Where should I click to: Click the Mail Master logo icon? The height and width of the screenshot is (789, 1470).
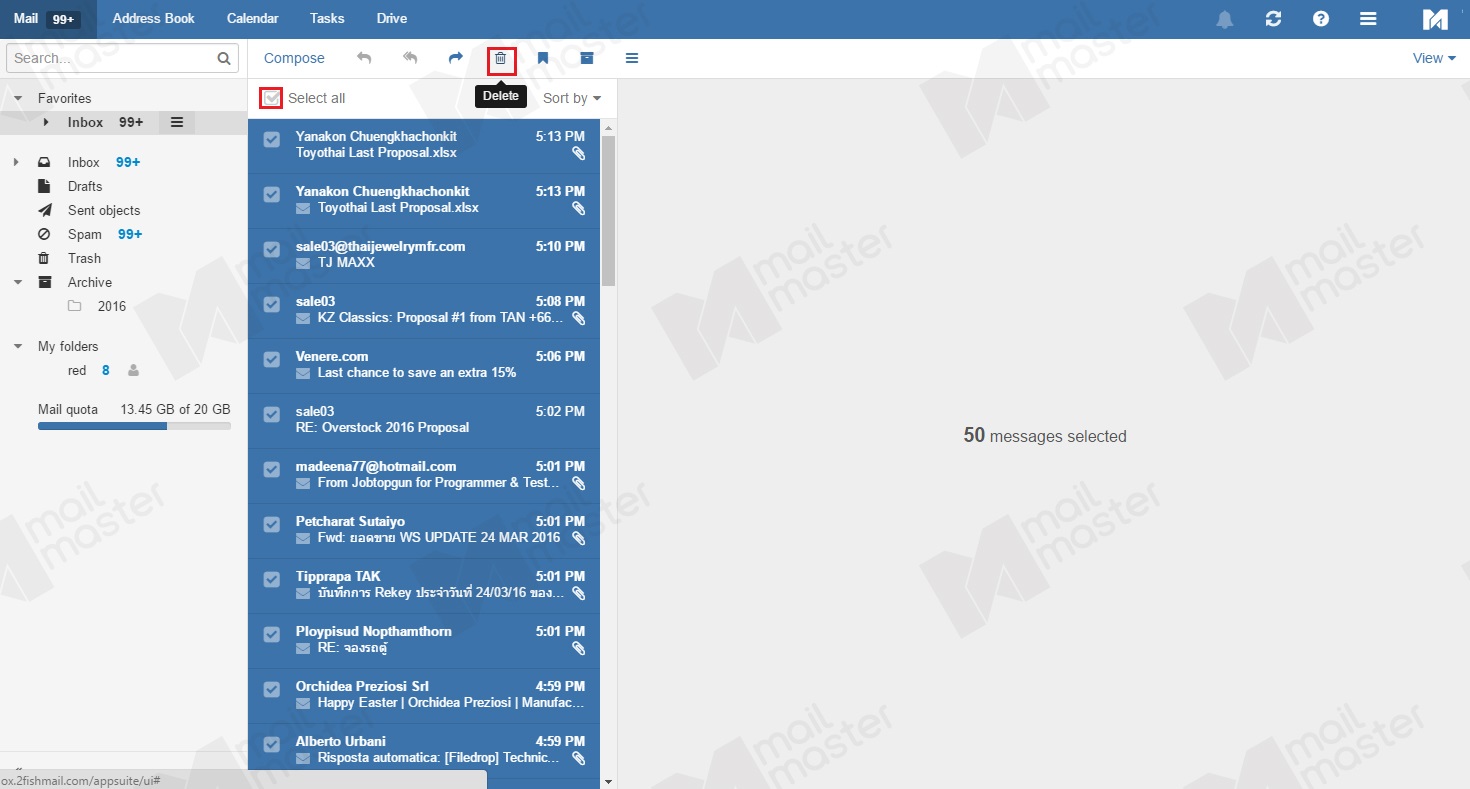pos(1435,19)
